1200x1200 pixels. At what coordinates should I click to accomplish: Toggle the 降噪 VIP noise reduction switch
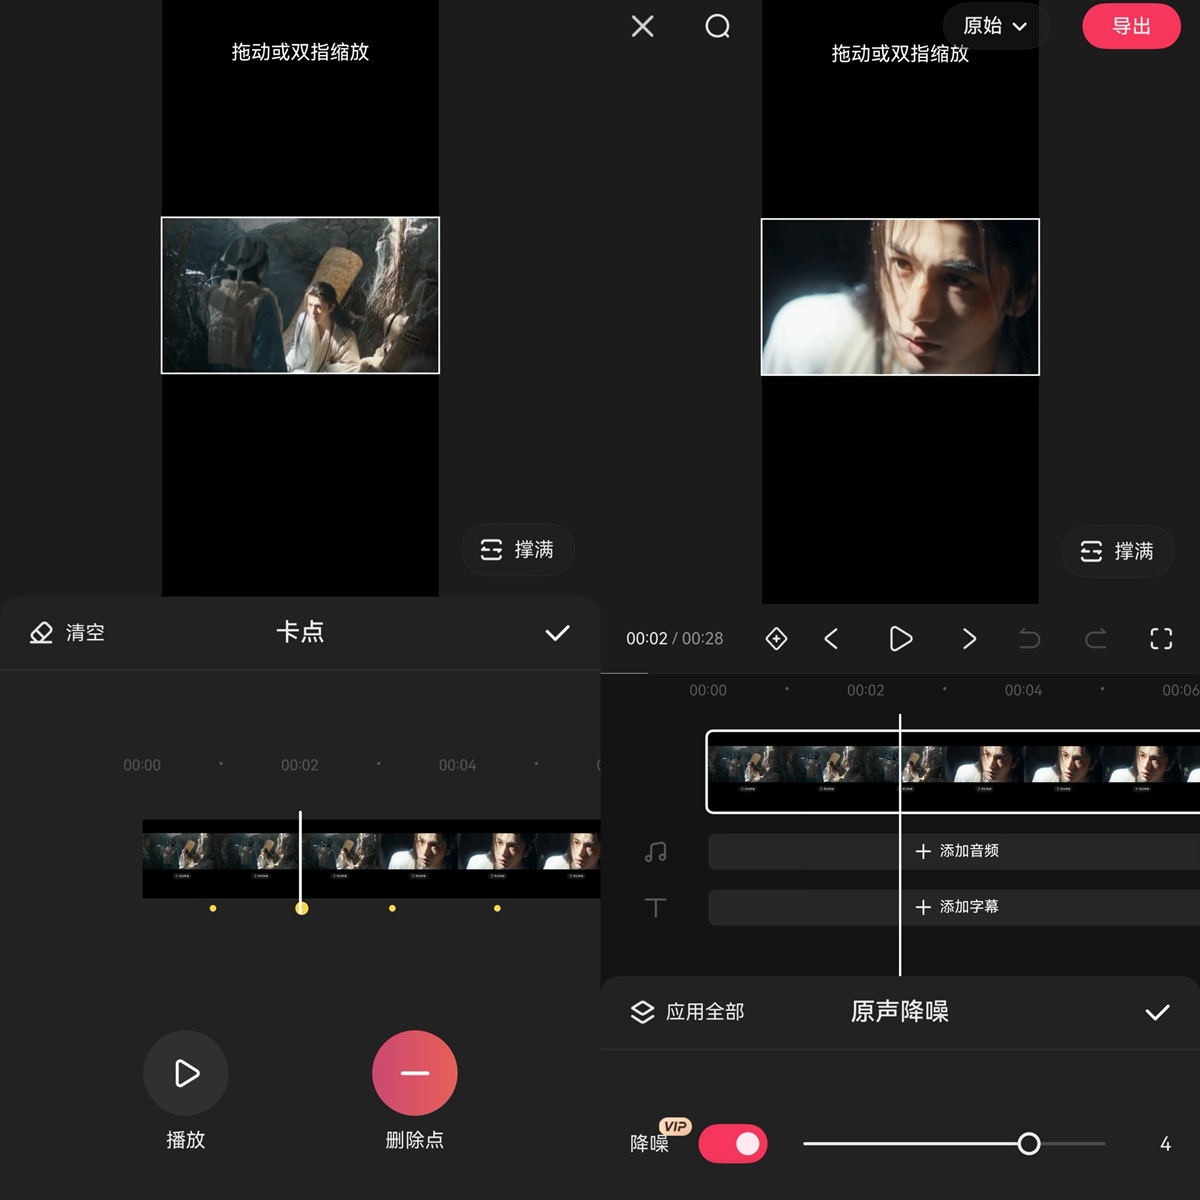tap(733, 1143)
